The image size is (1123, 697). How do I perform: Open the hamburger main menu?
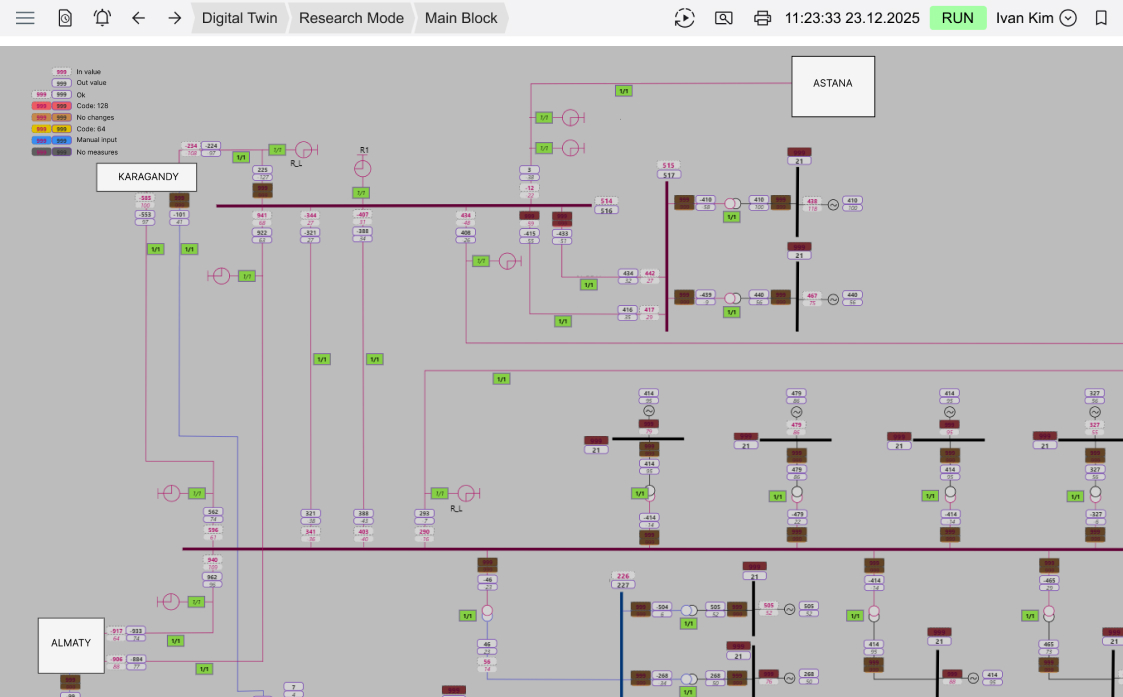pos(25,18)
